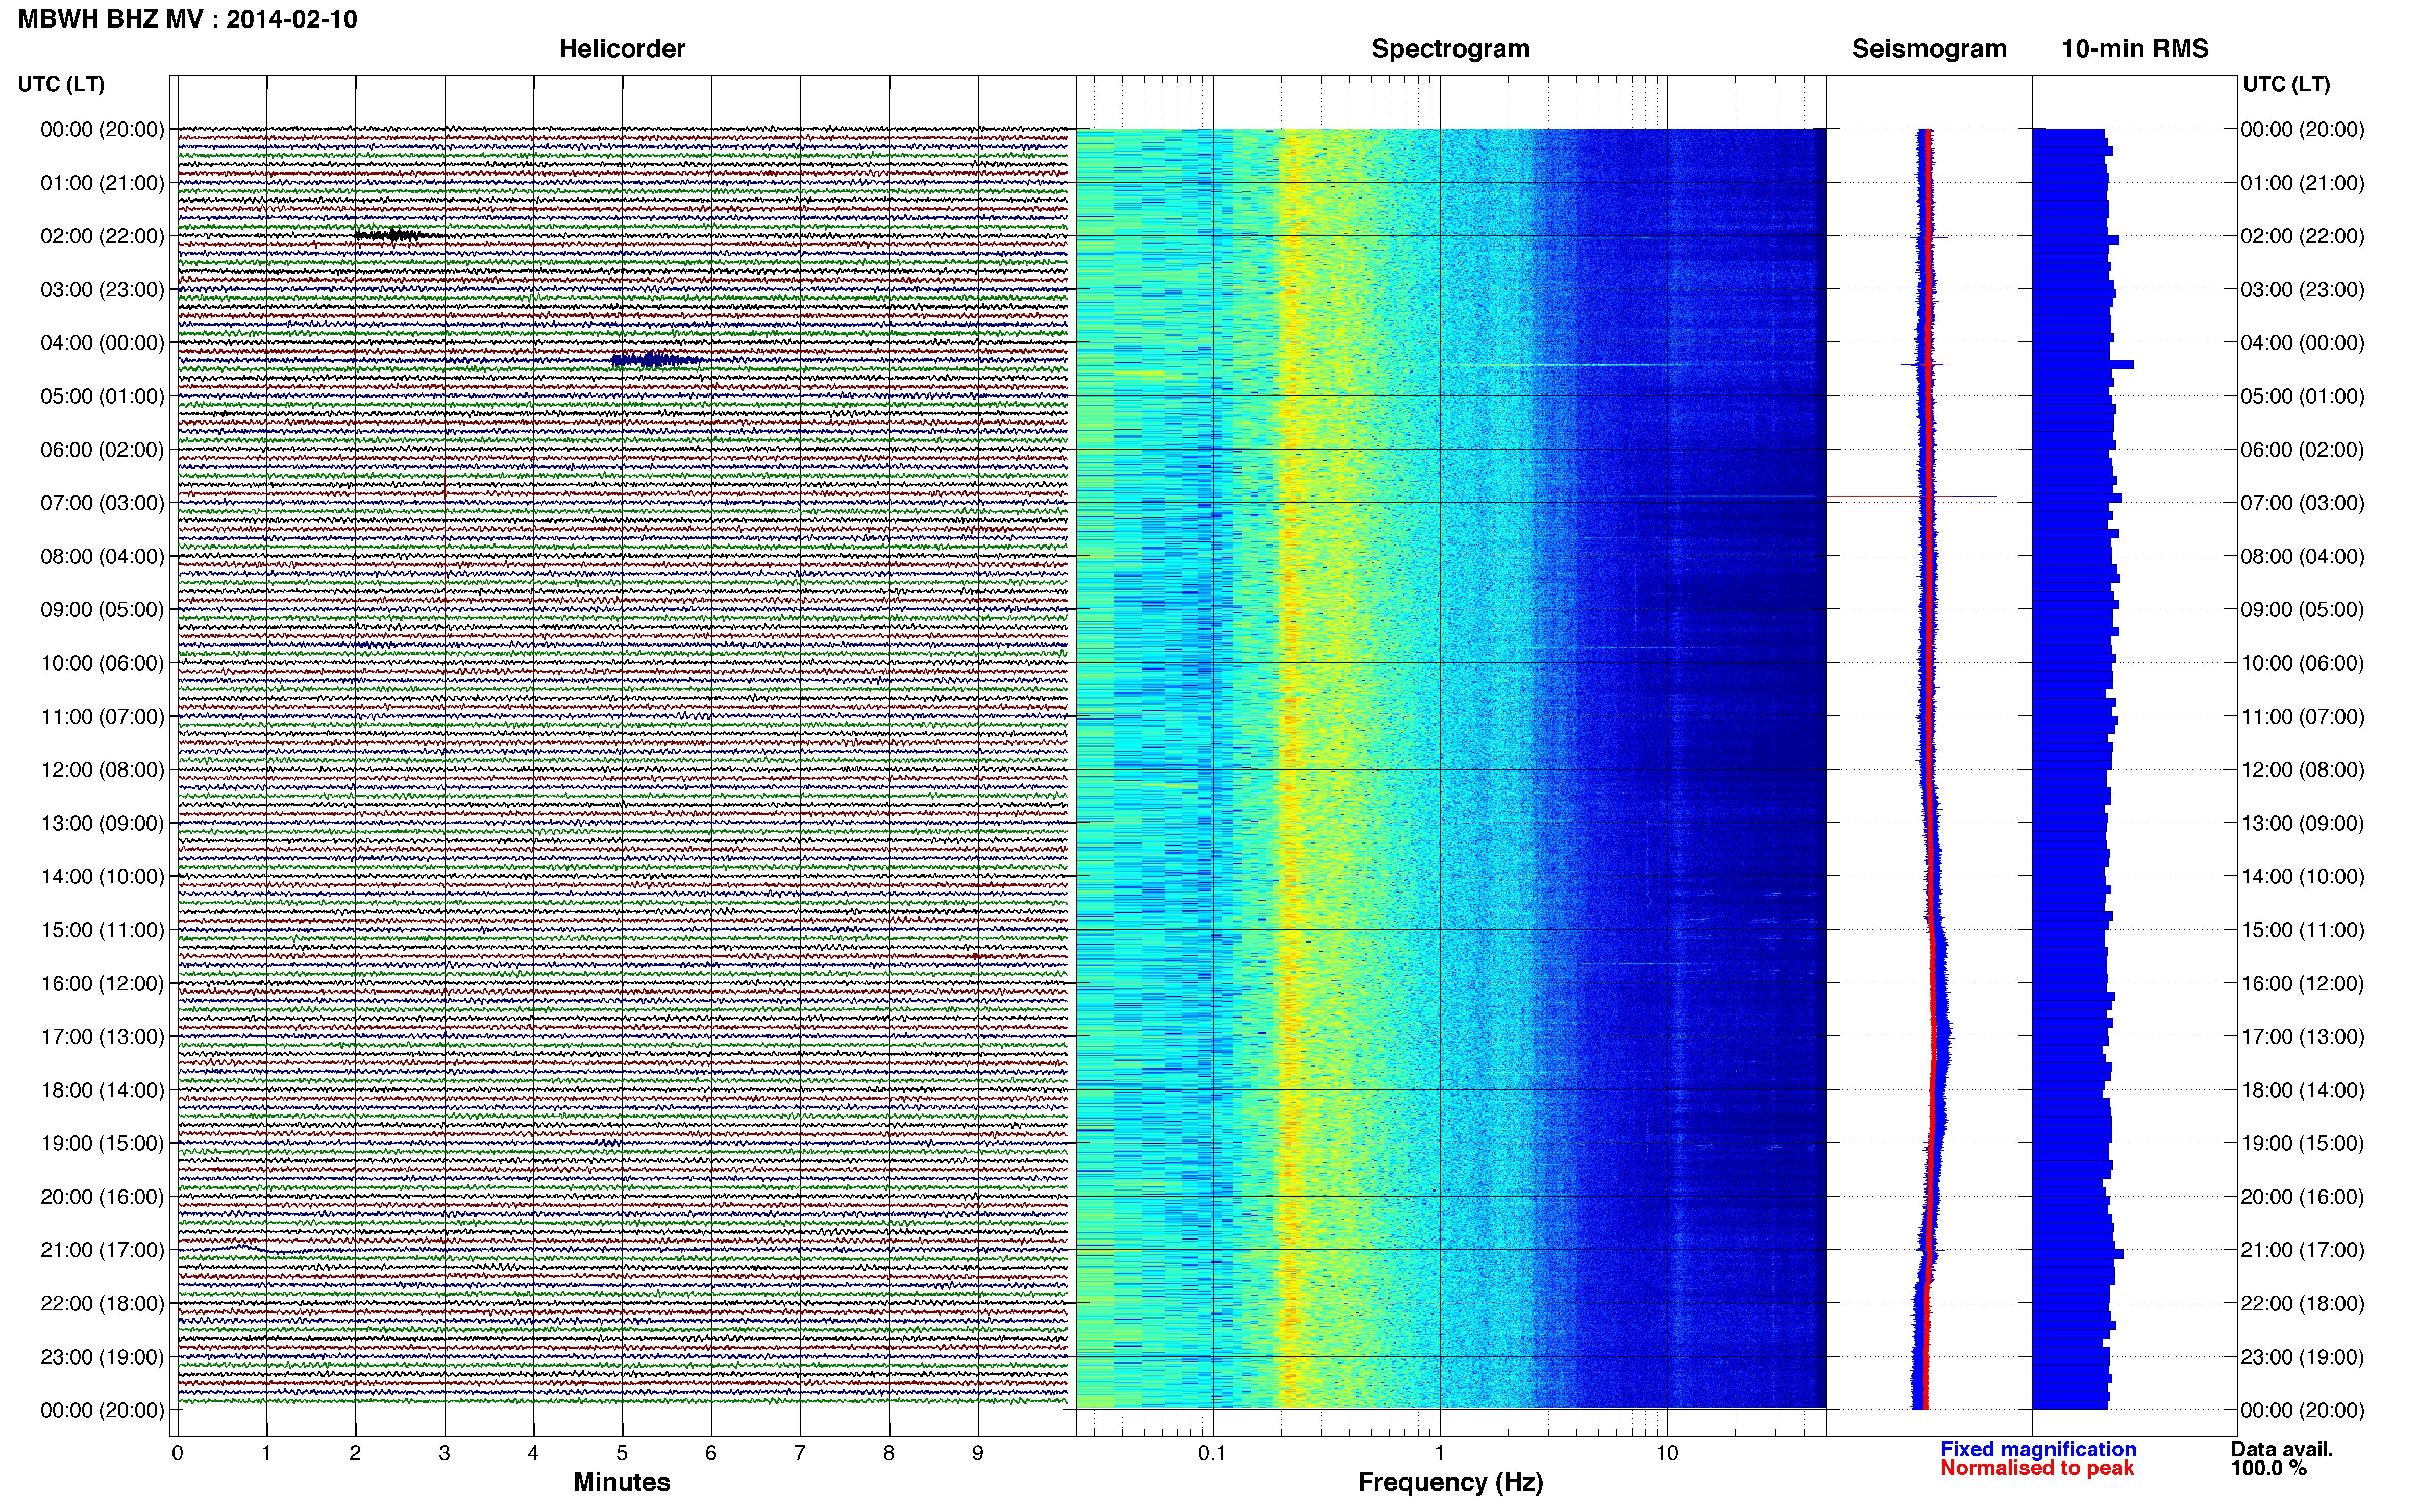This screenshot has height=1512, width=2419.
Task: Click the right '23:00 (19:00)' time label
Action: click(x=2302, y=1357)
